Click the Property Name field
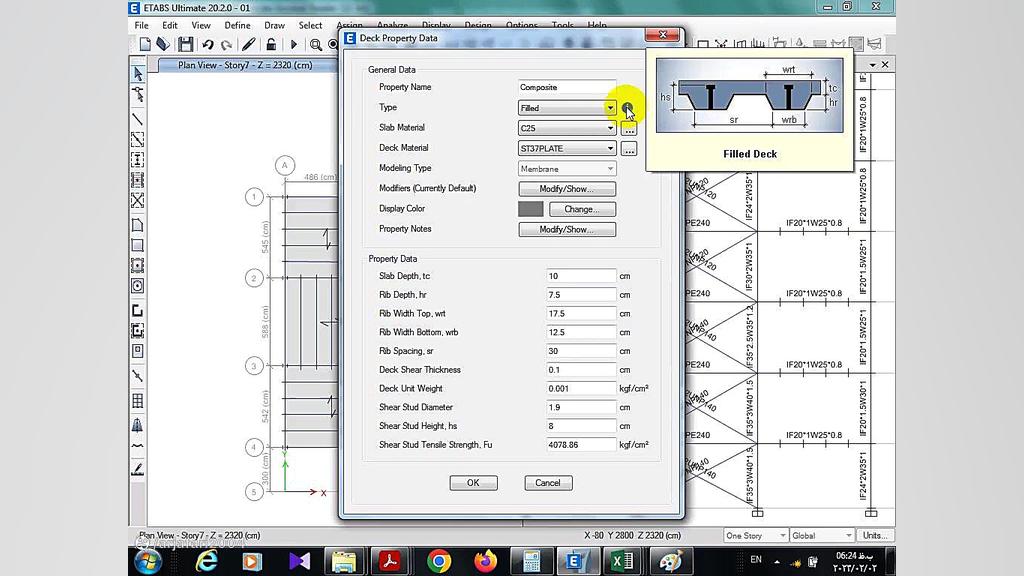 [567, 87]
